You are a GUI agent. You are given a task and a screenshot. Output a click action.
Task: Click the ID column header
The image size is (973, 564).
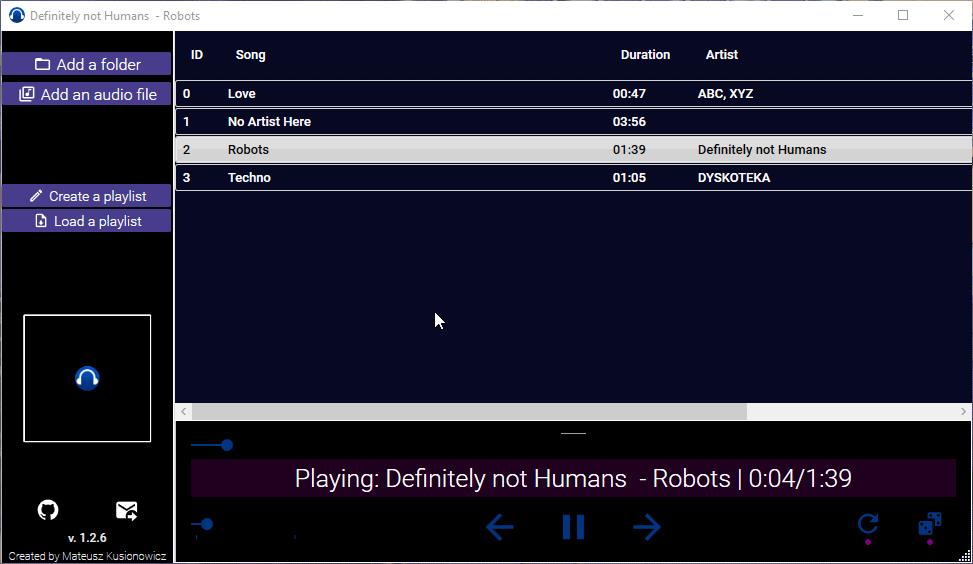point(197,55)
